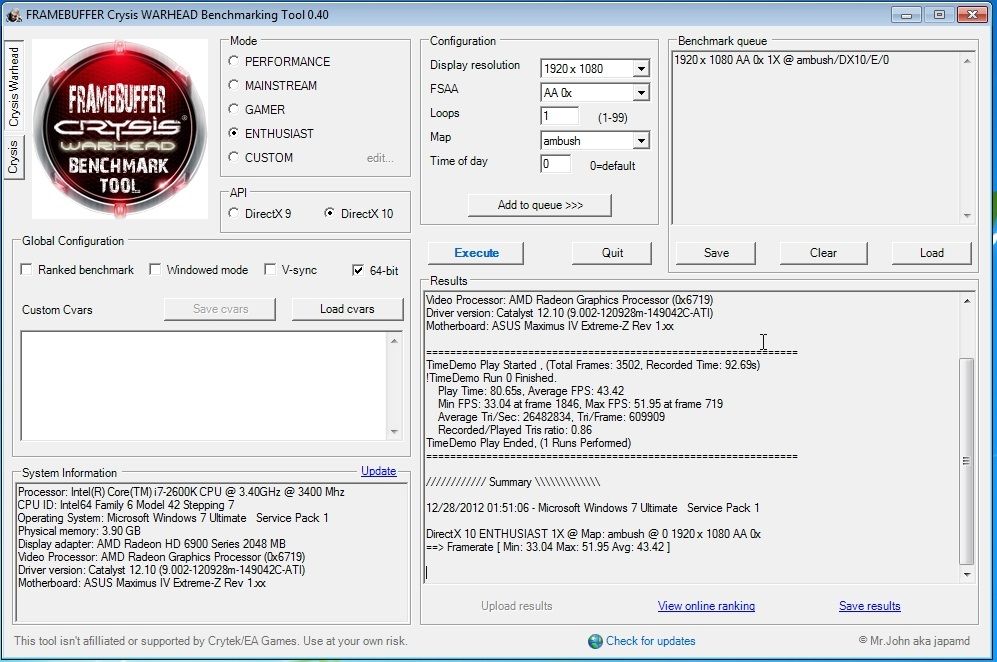
Task: Click the 'DirectX 10 ENTHUSIAST 1X' summary line
Action: point(593,534)
